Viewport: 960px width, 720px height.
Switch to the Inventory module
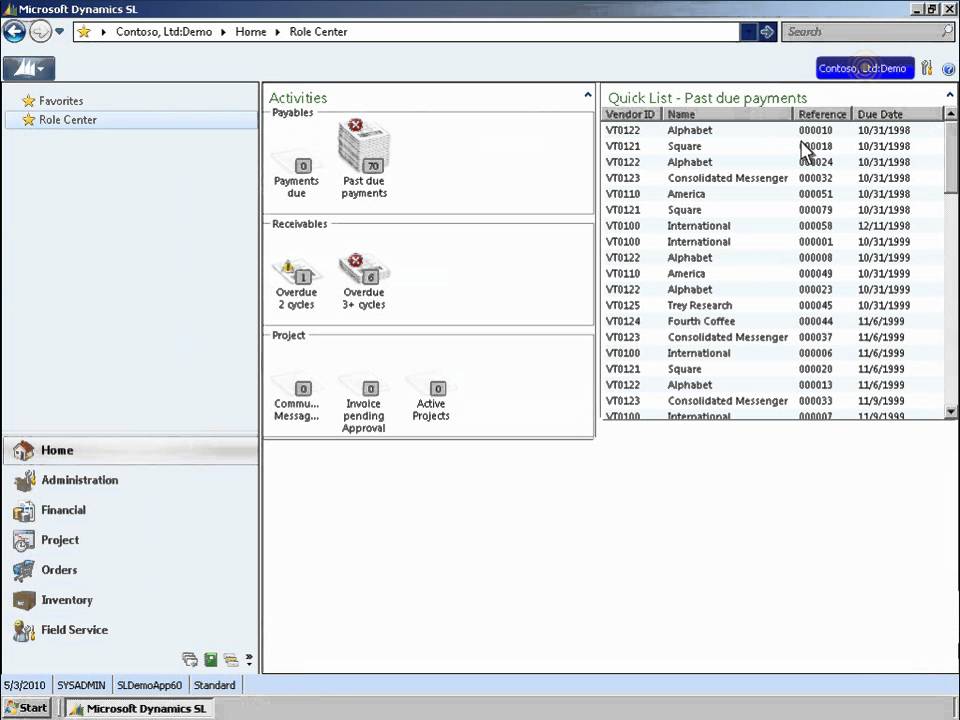tap(131, 601)
